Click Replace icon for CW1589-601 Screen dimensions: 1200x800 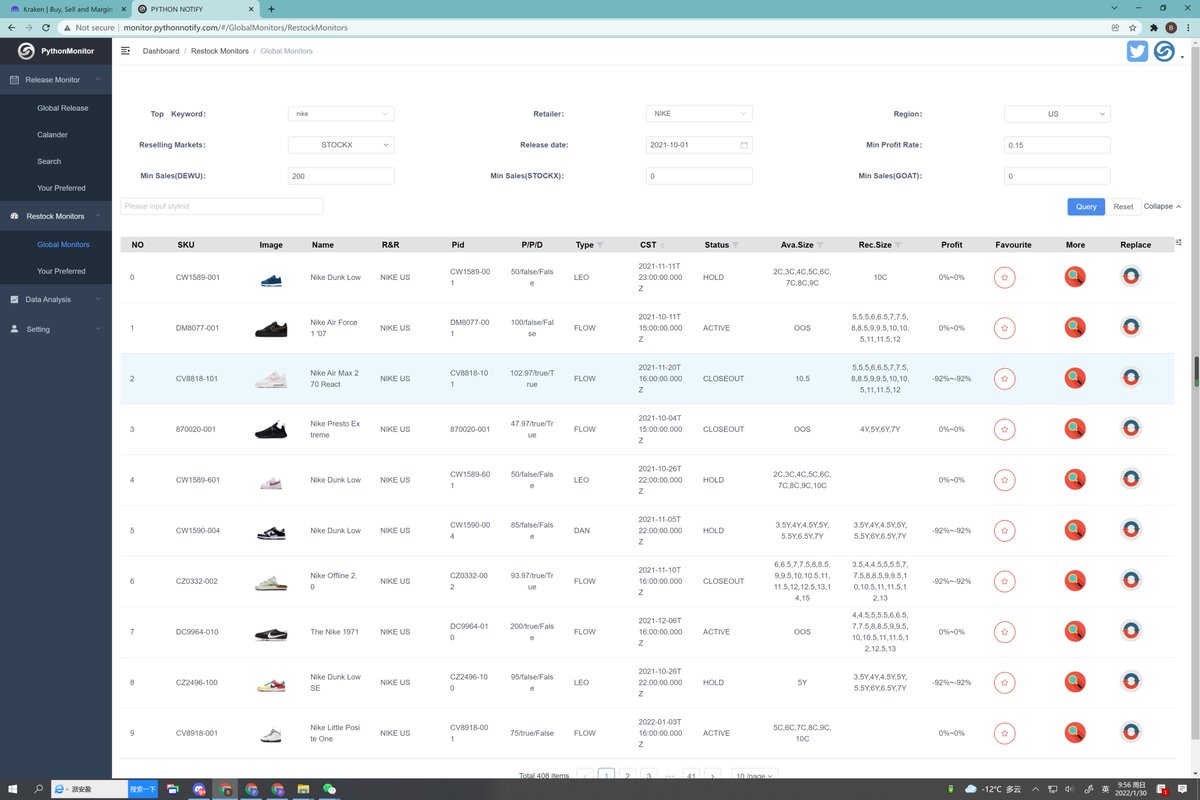pos(1131,479)
